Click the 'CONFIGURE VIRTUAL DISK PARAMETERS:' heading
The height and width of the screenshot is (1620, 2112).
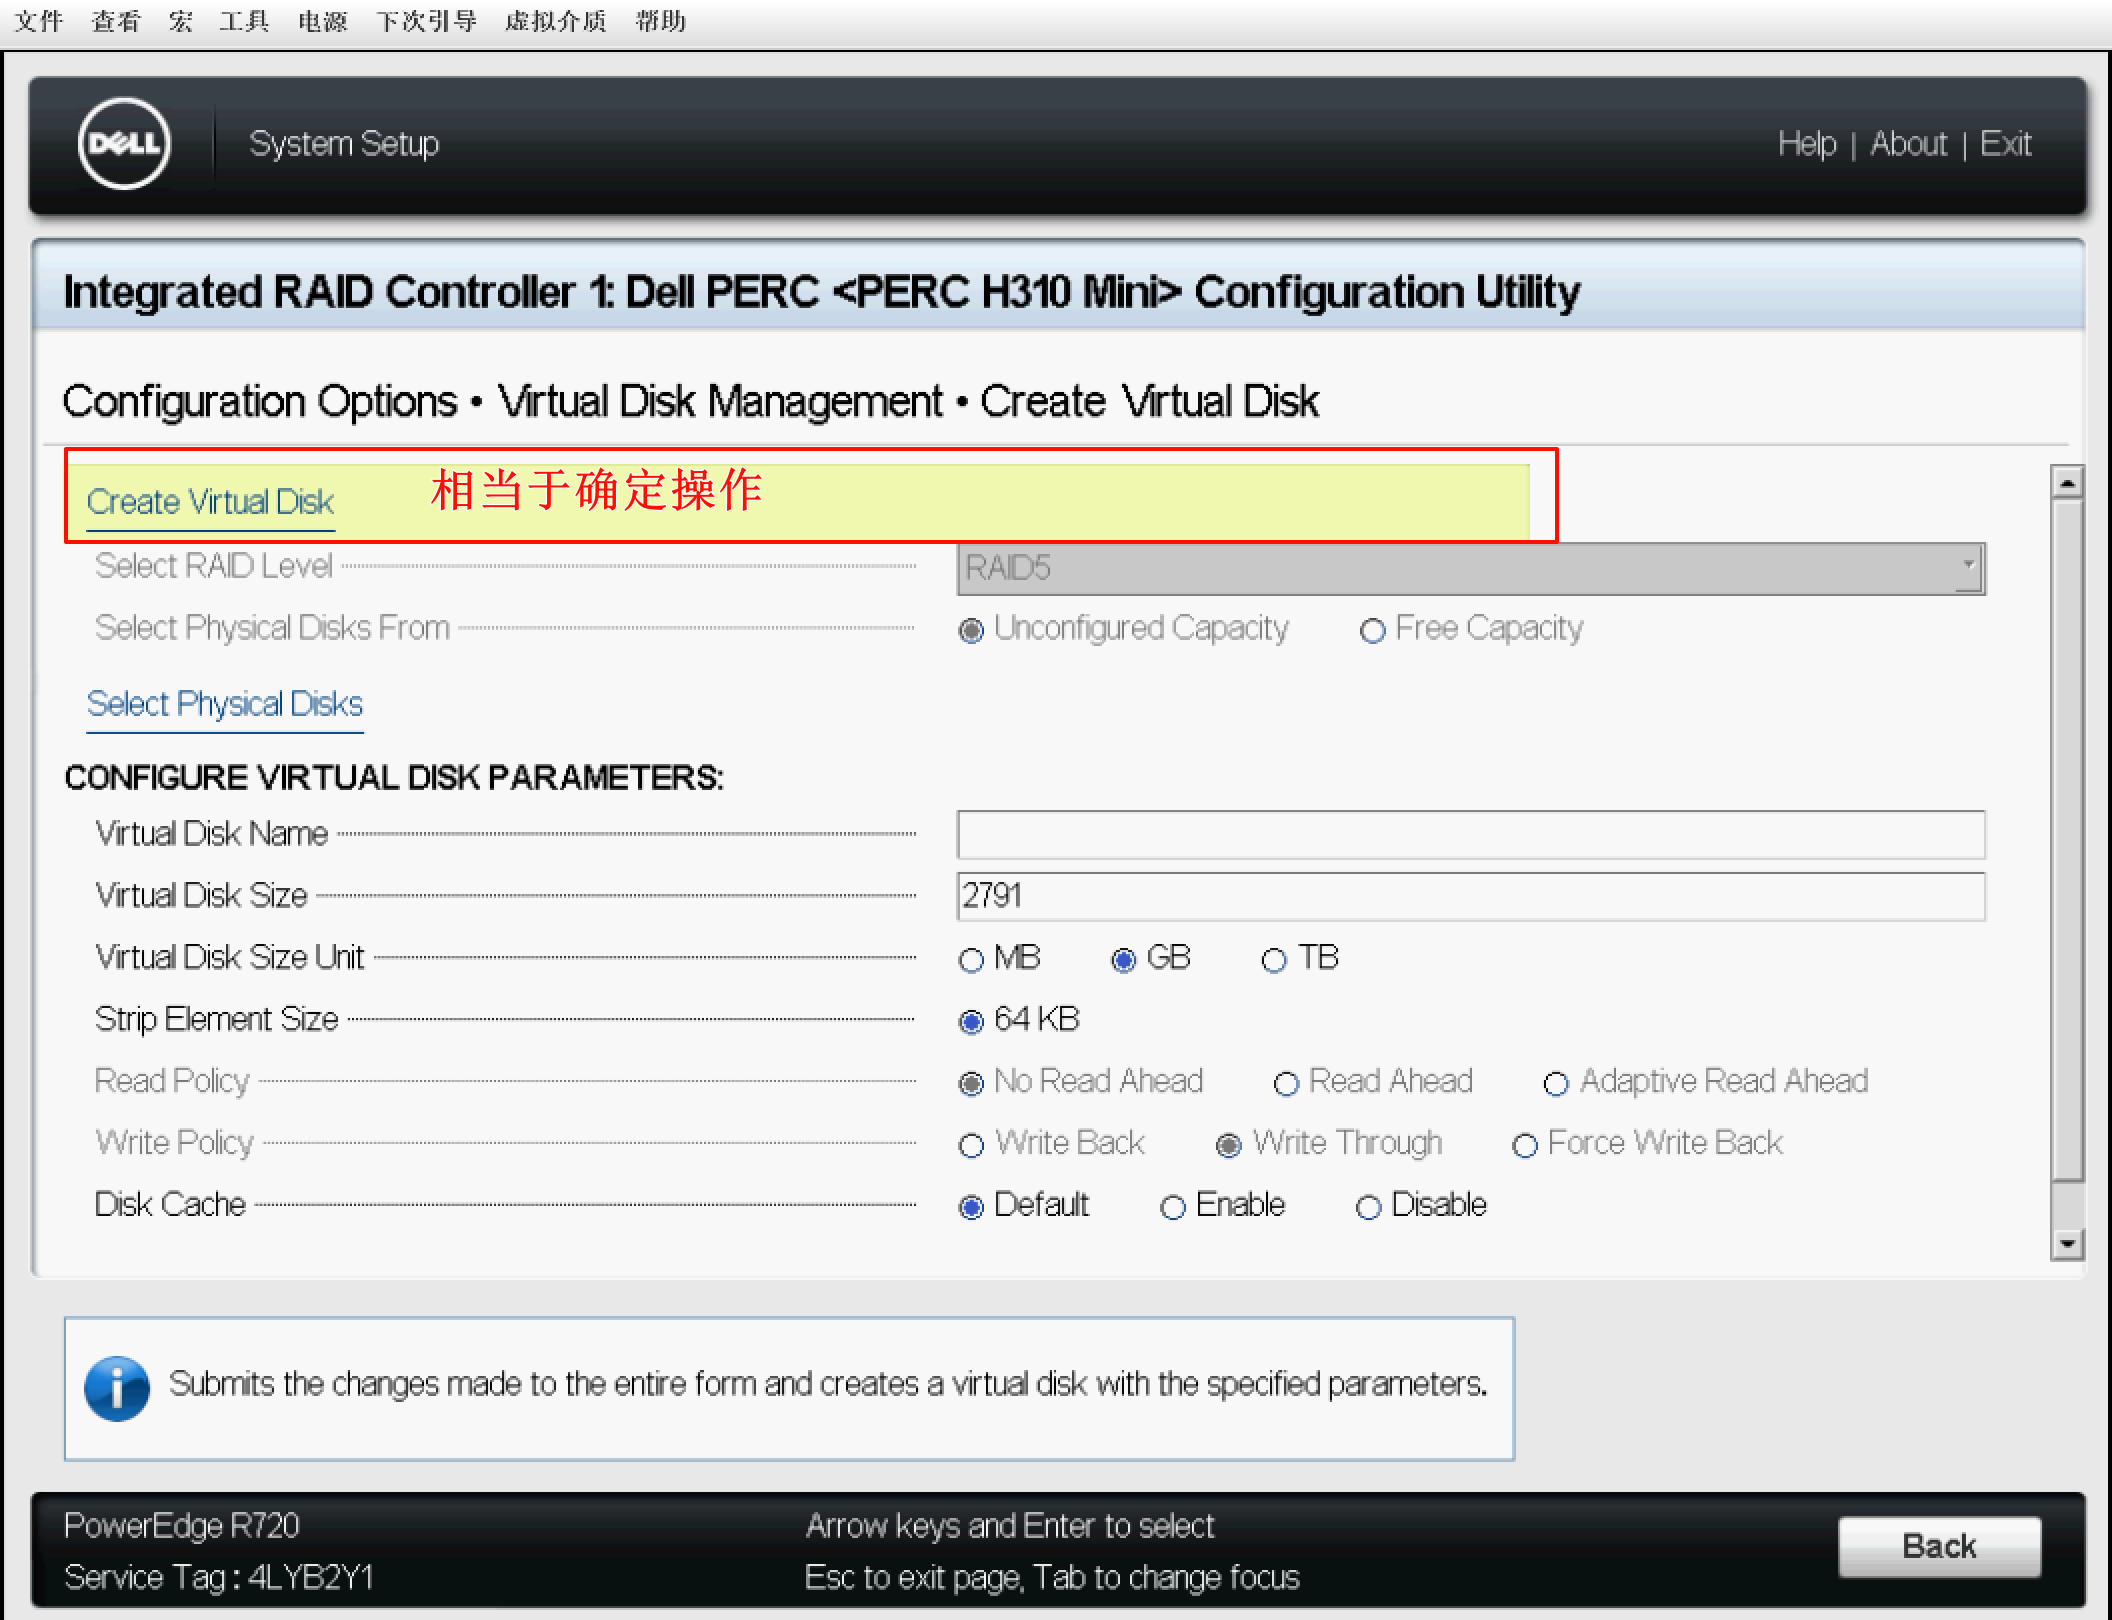pos(394,778)
